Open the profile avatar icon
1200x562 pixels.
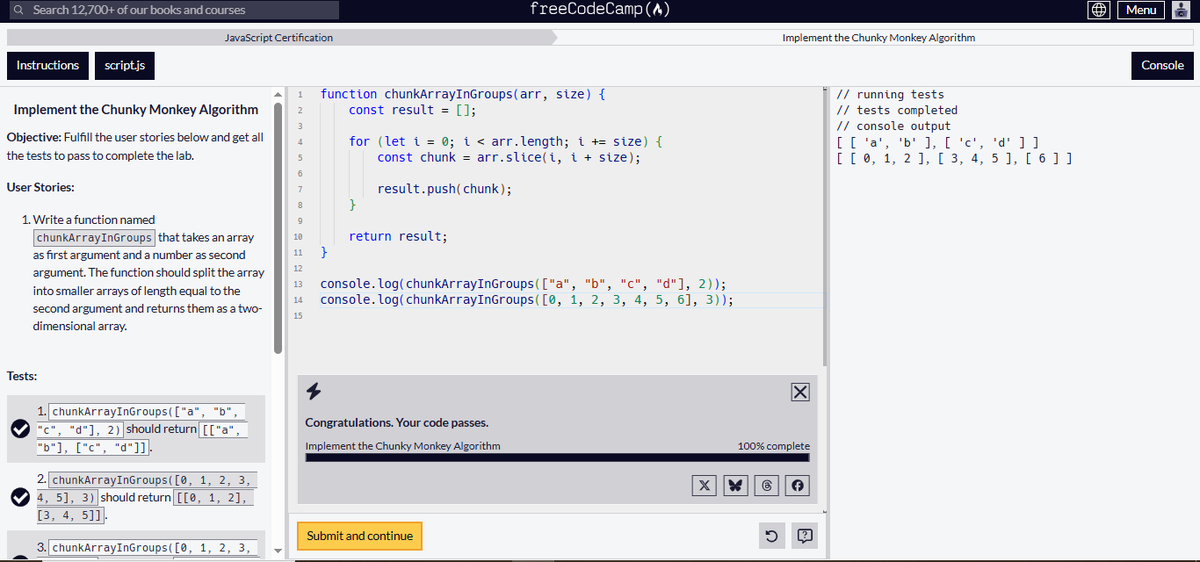point(1182,10)
